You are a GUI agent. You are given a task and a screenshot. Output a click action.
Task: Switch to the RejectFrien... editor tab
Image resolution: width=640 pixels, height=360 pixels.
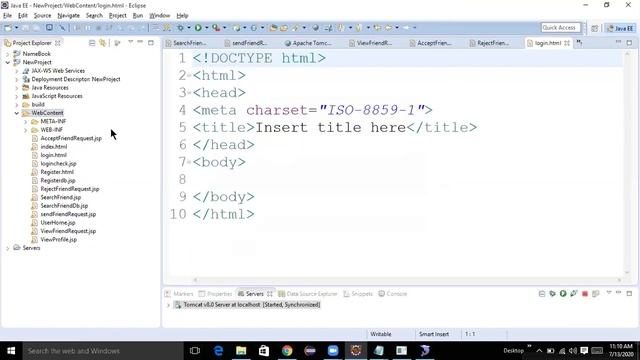tap(489, 43)
